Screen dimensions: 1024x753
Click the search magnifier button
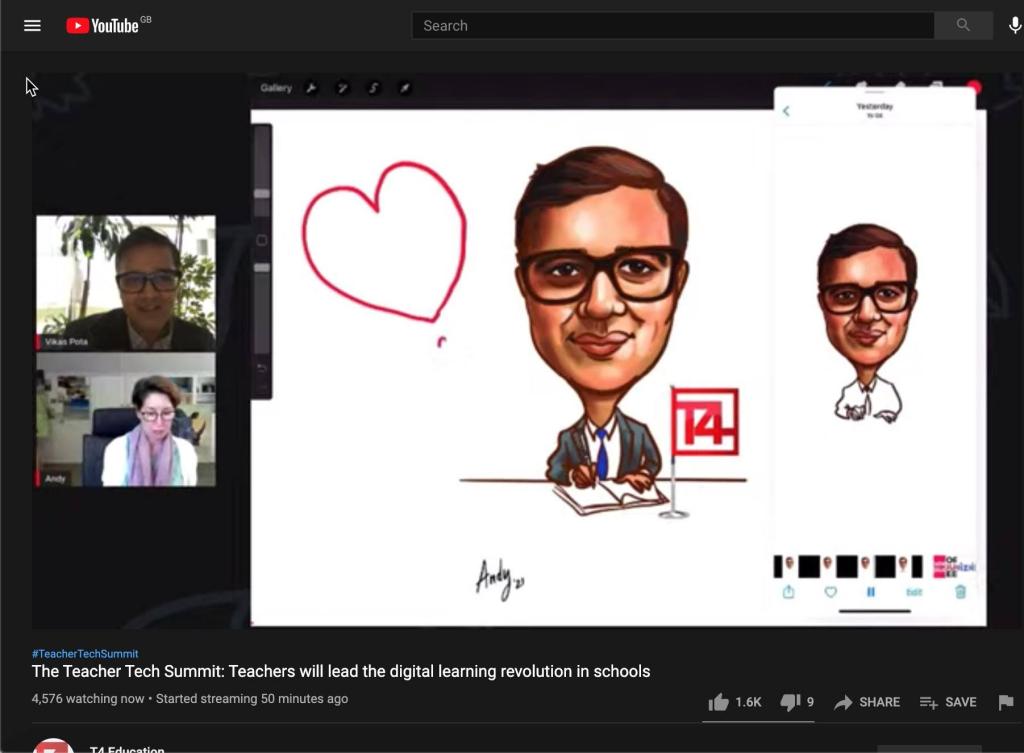click(963, 26)
